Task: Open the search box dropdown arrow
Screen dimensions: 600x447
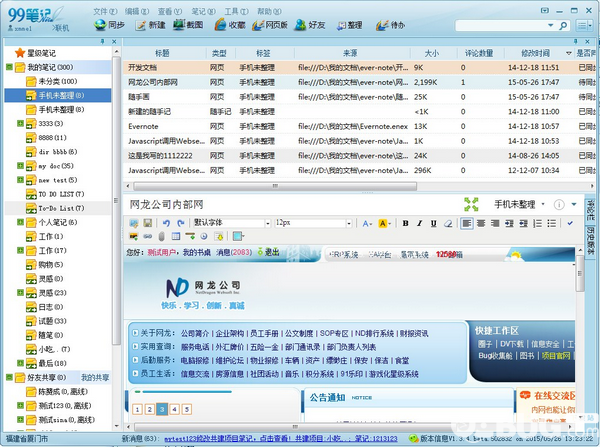Action: pyautogui.click(x=551, y=26)
